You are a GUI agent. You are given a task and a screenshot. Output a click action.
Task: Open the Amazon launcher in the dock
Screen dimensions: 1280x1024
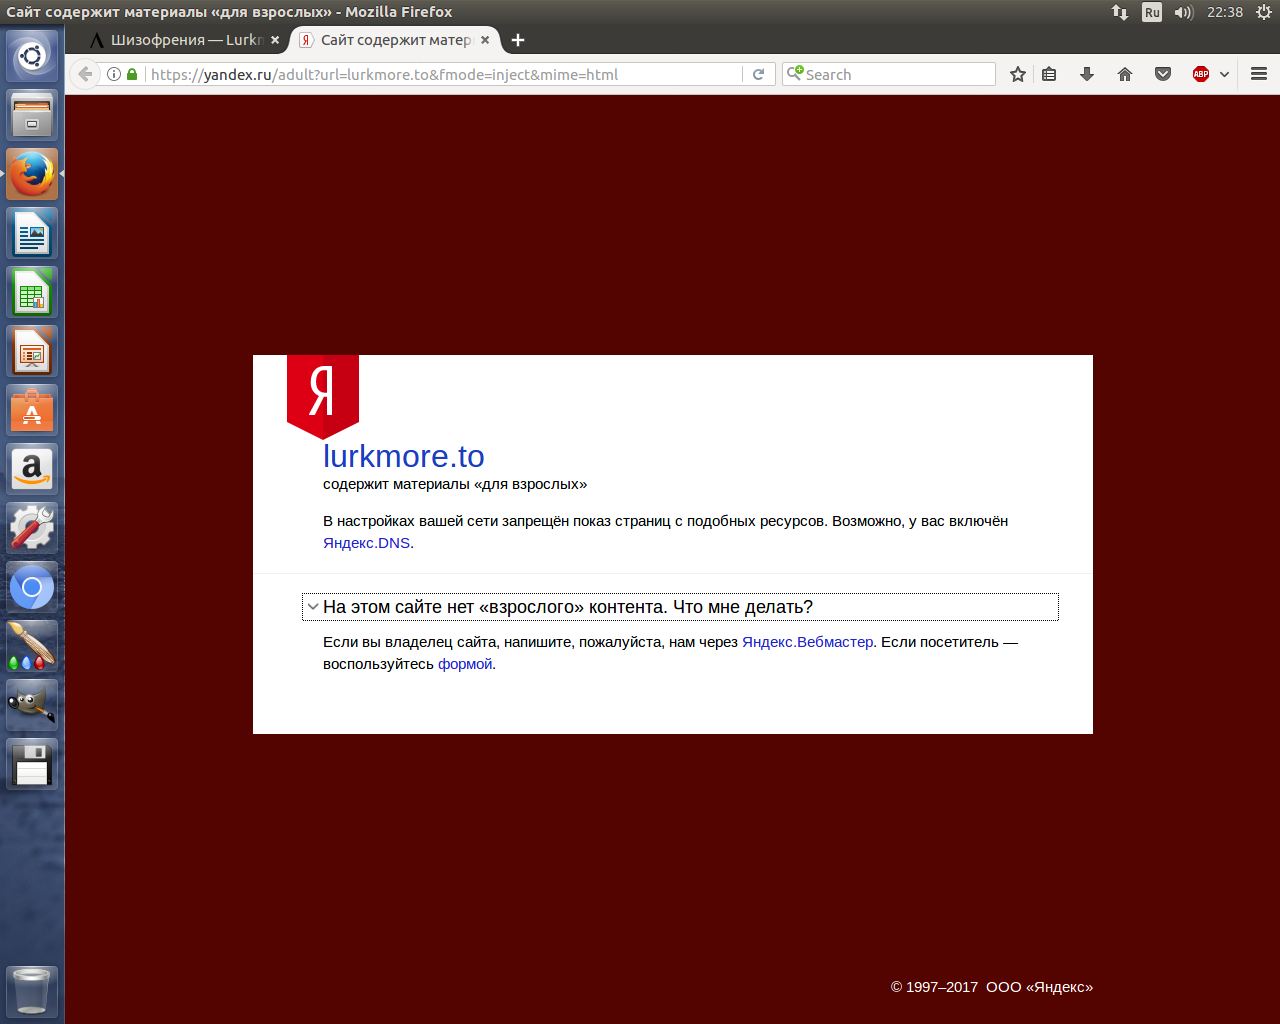click(x=32, y=469)
